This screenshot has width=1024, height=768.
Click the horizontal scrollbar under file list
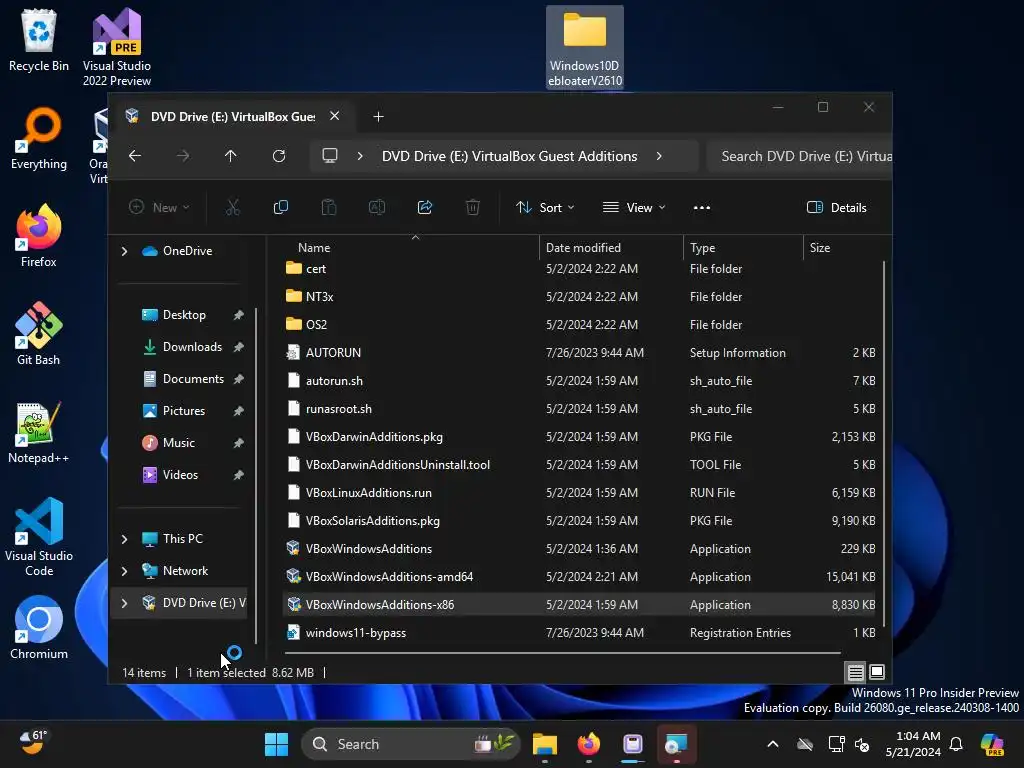(x=562, y=652)
